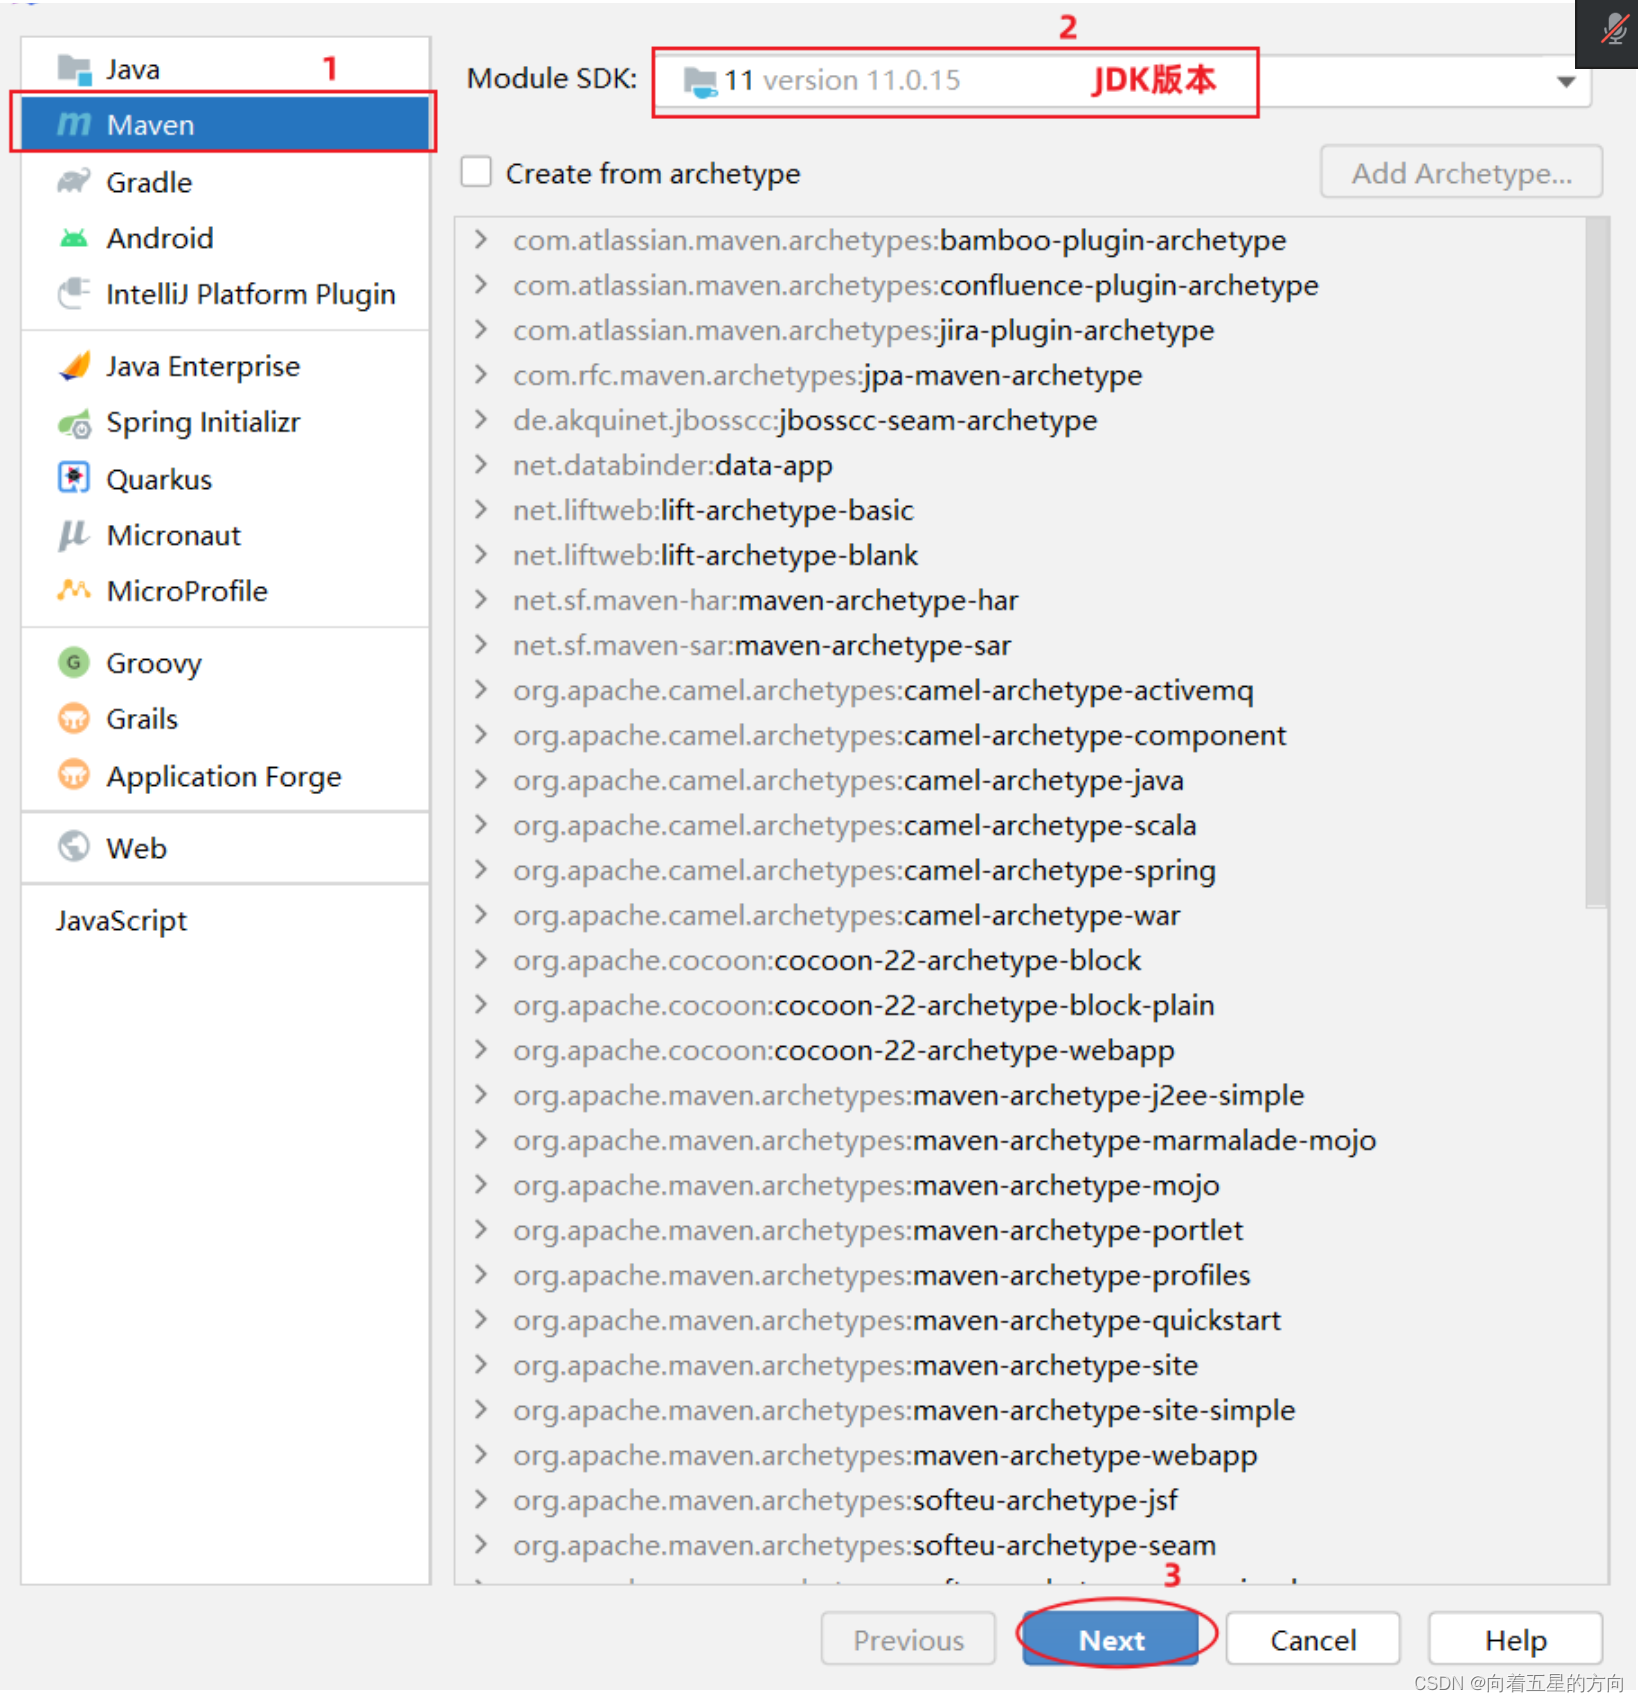Select Java project type
Viewport: 1638px width, 1702px height.
226,69
